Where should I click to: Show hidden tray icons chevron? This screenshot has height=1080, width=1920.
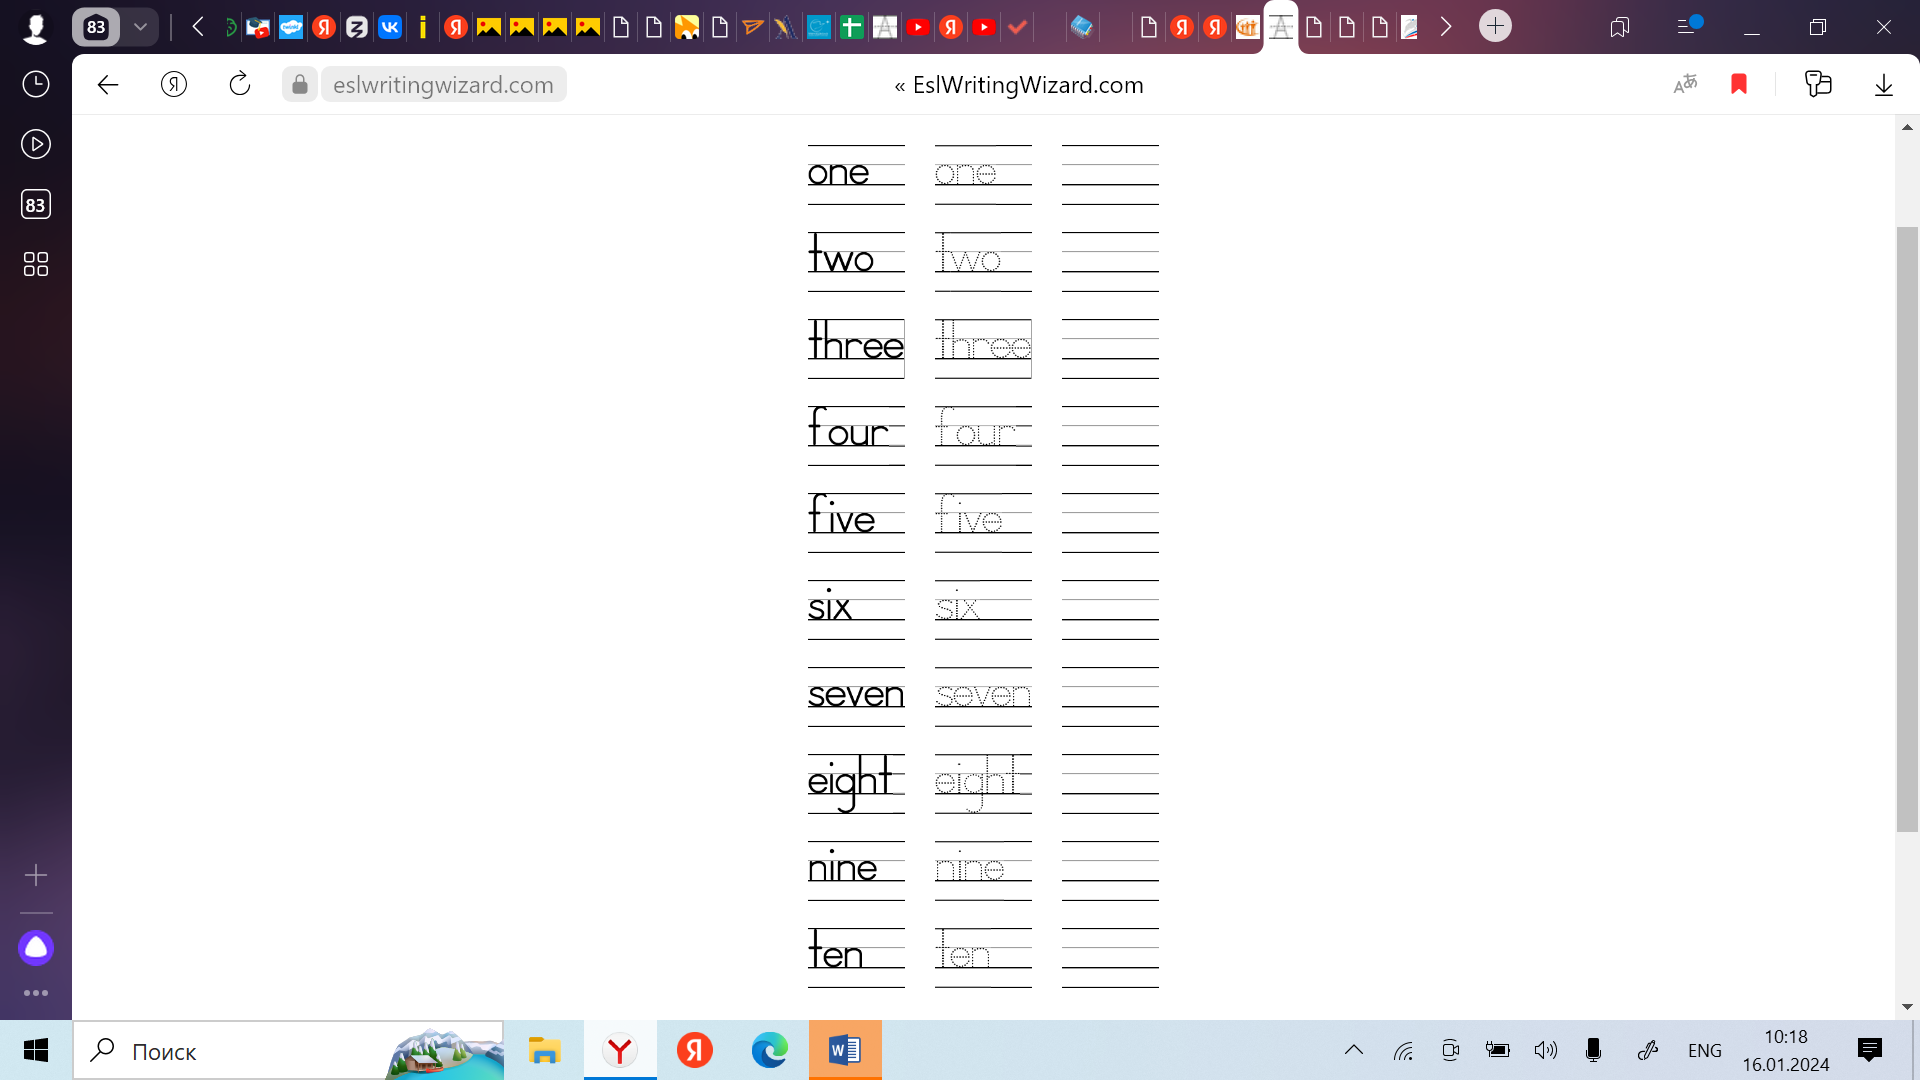tap(1353, 1050)
